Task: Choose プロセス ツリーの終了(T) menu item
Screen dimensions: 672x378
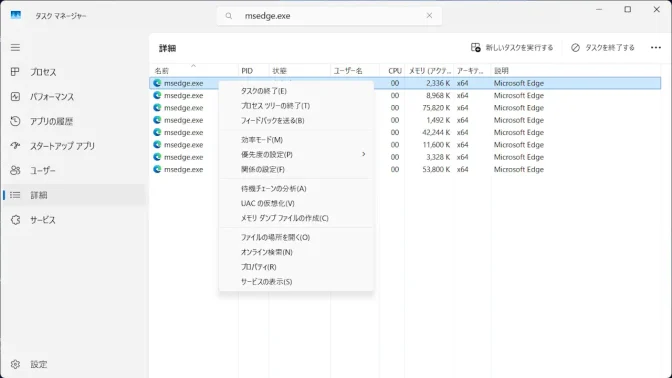Action: 296,106
